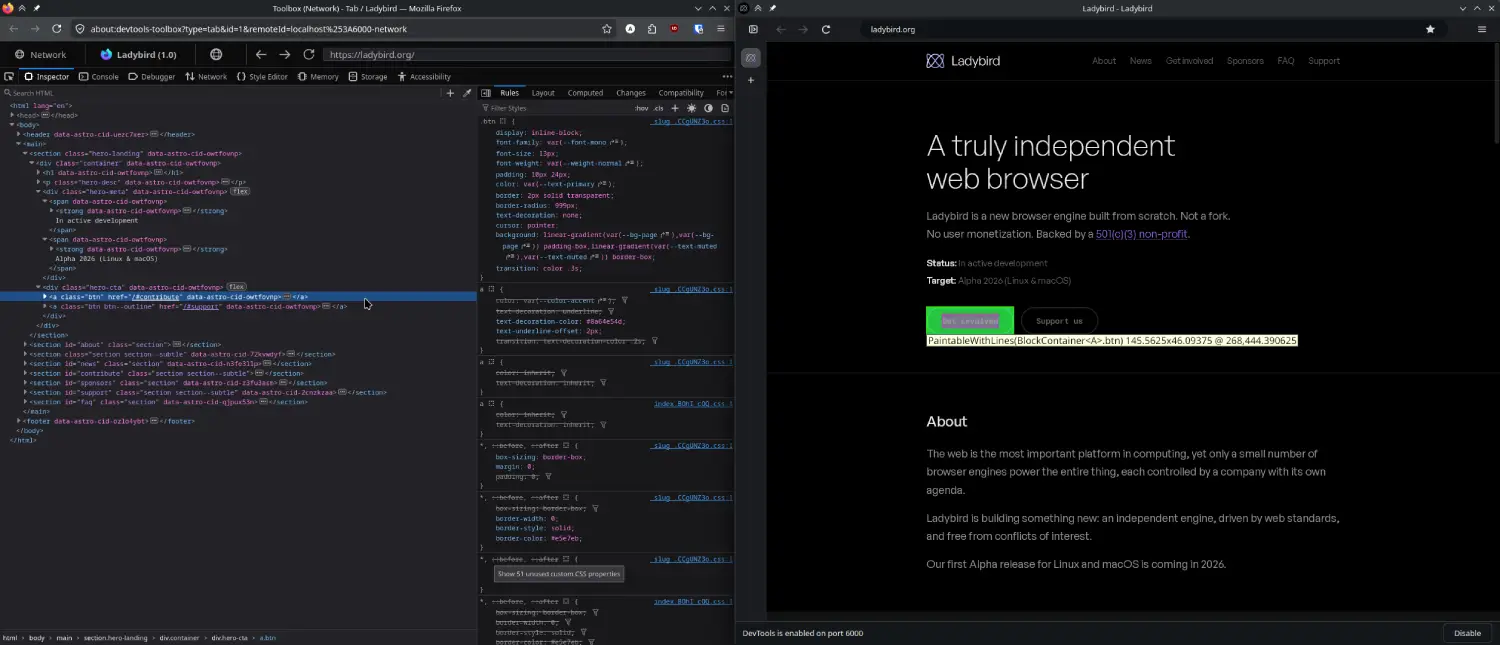Click the element picker icon in DevTools
Screen dimensions: 1500x645
tap(9, 76)
